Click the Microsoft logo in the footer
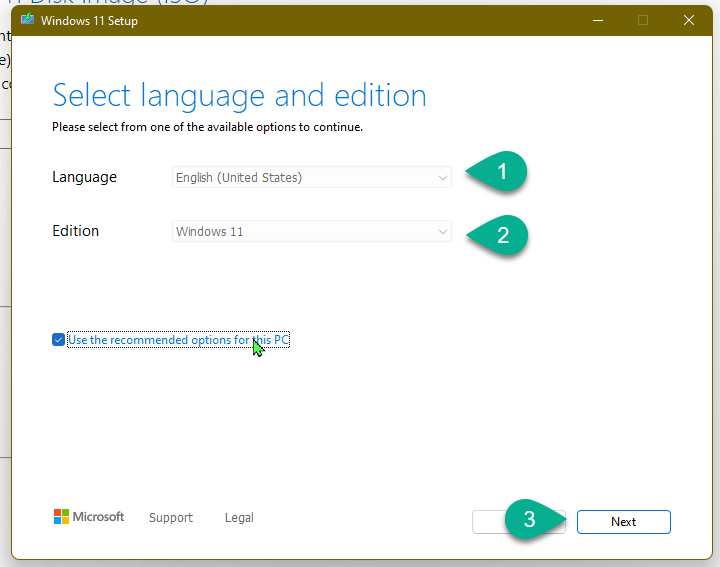This screenshot has width=720, height=567. (x=89, y=516)
